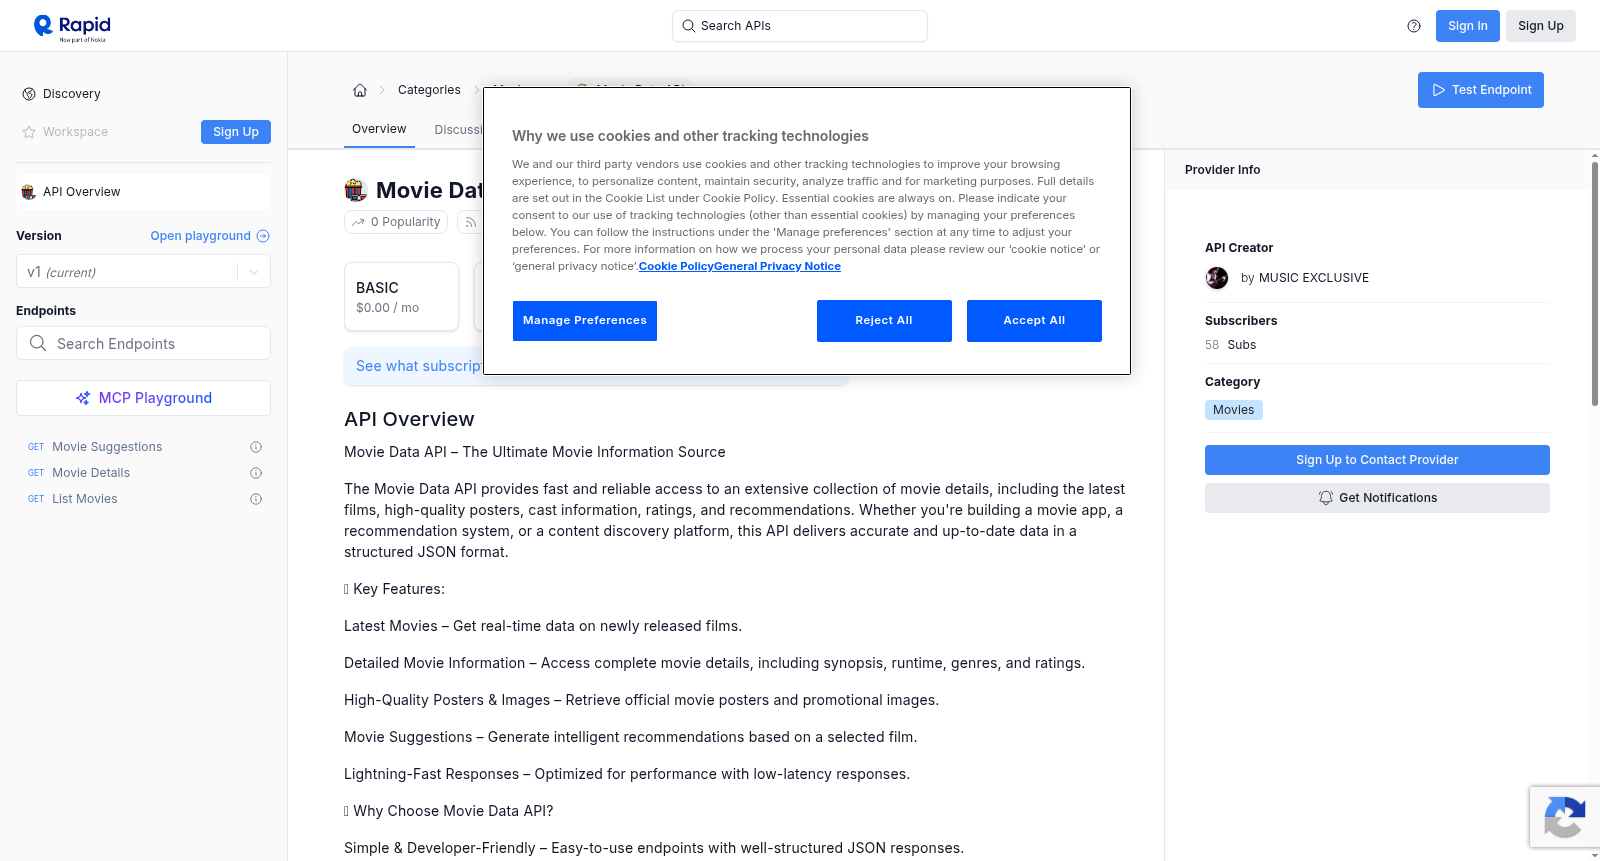The height and width of the screenshot is (861, 1600).
Task: Click the Open playground arrow icon
Action: click(263, 236)
